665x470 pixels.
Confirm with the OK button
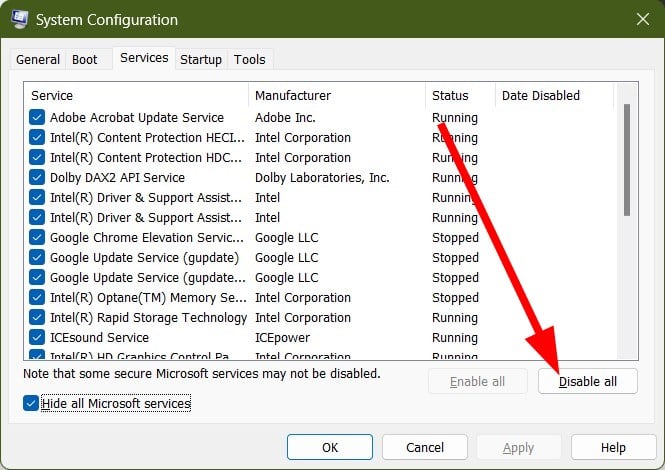click(330, 447)
